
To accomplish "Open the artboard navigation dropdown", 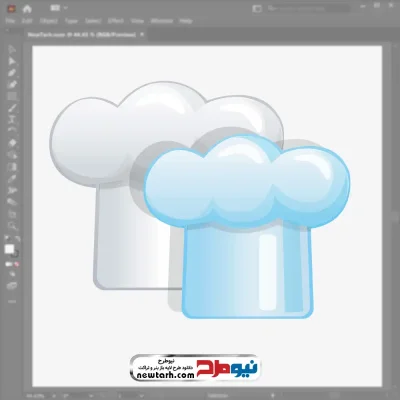I will click(x=141, y=396).
